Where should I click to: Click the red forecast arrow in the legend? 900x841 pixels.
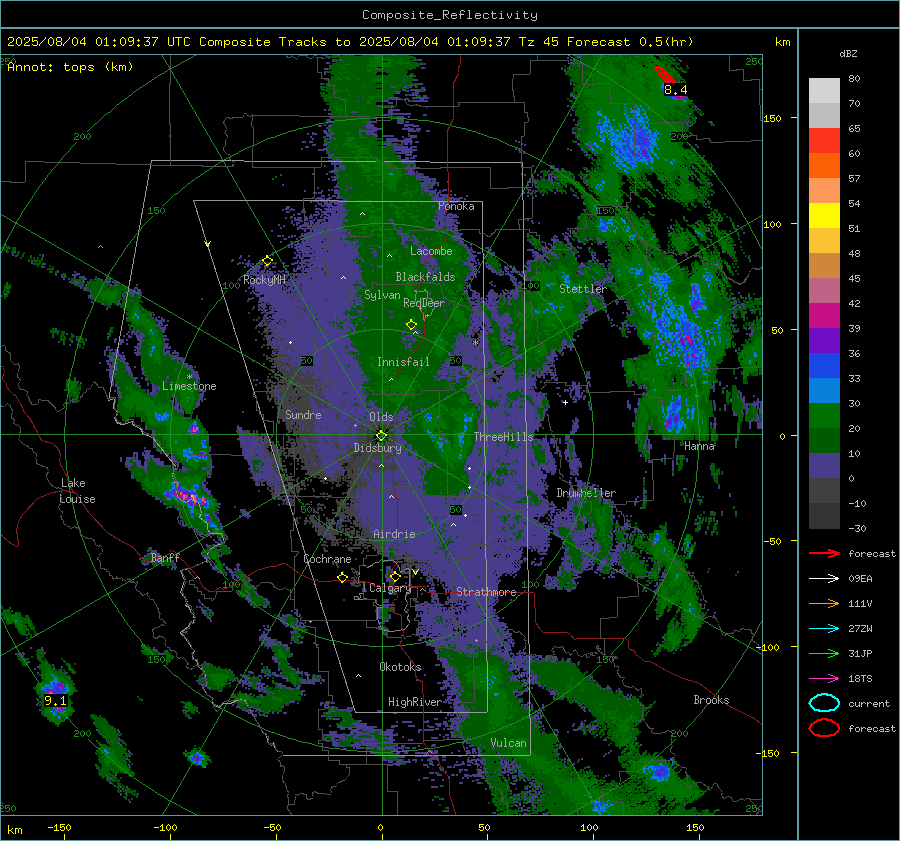click(x=824, y=553)
